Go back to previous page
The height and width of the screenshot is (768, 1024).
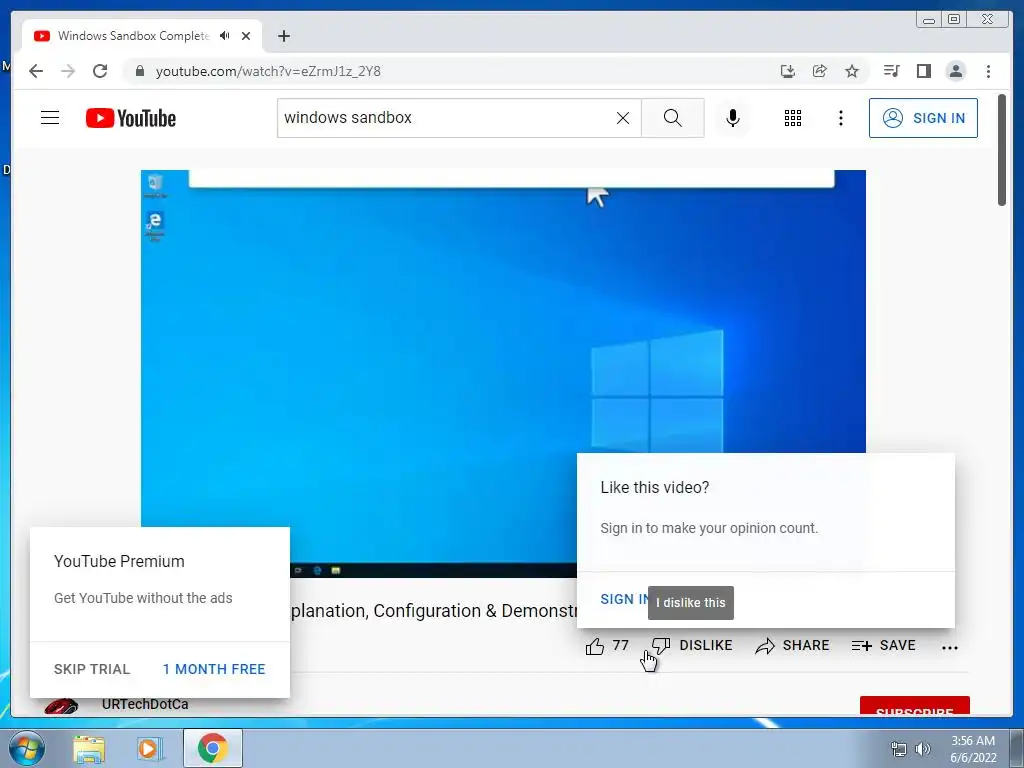click(36, 71)
